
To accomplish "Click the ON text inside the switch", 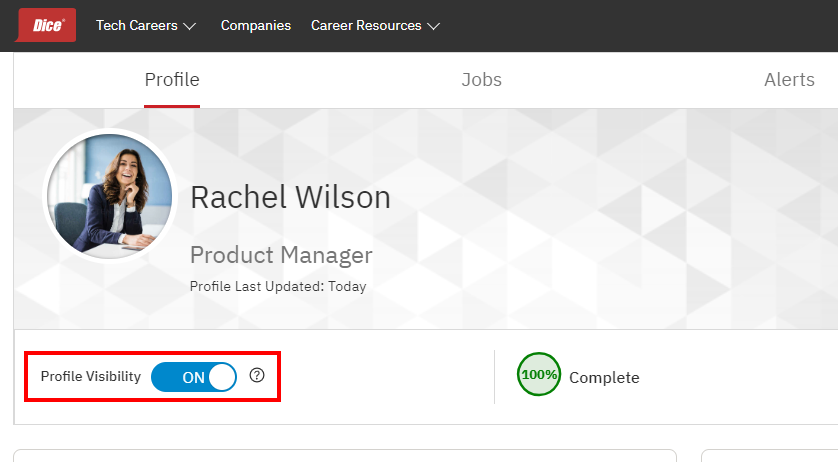I will click(x=193, y=378).
